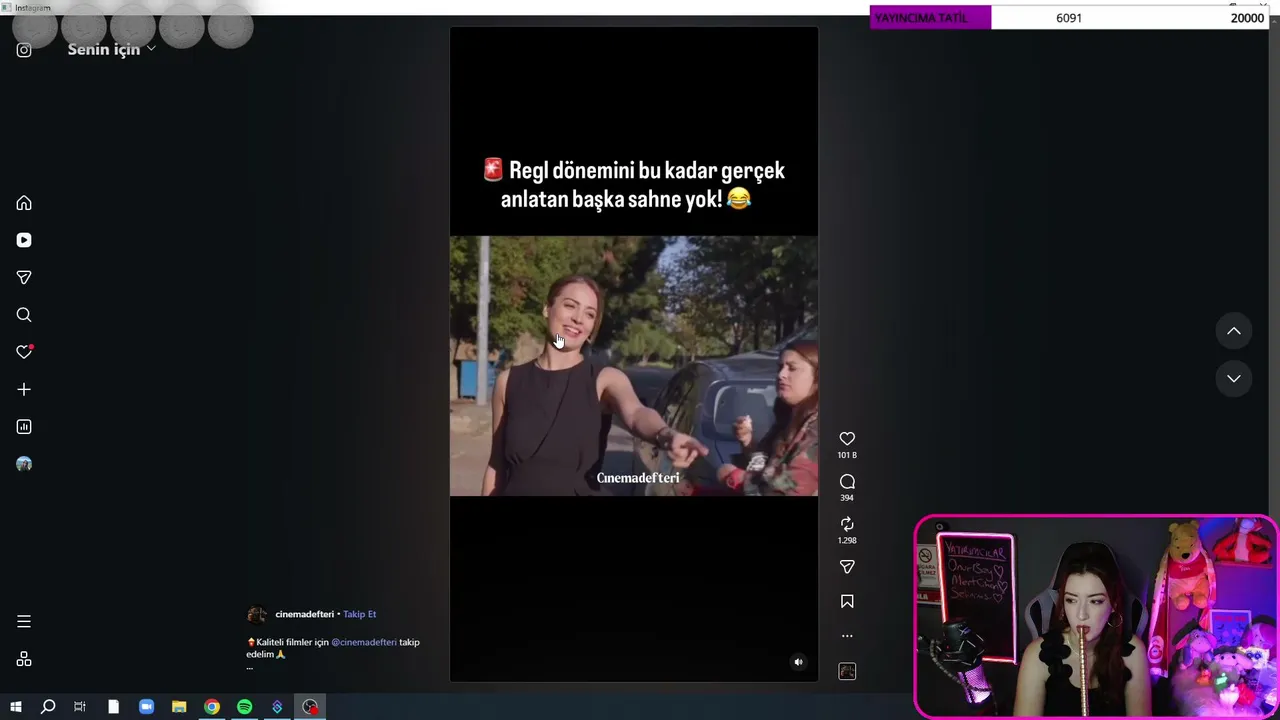
Task: Open Reels from the left sidebar
Action: pos(24,240)
